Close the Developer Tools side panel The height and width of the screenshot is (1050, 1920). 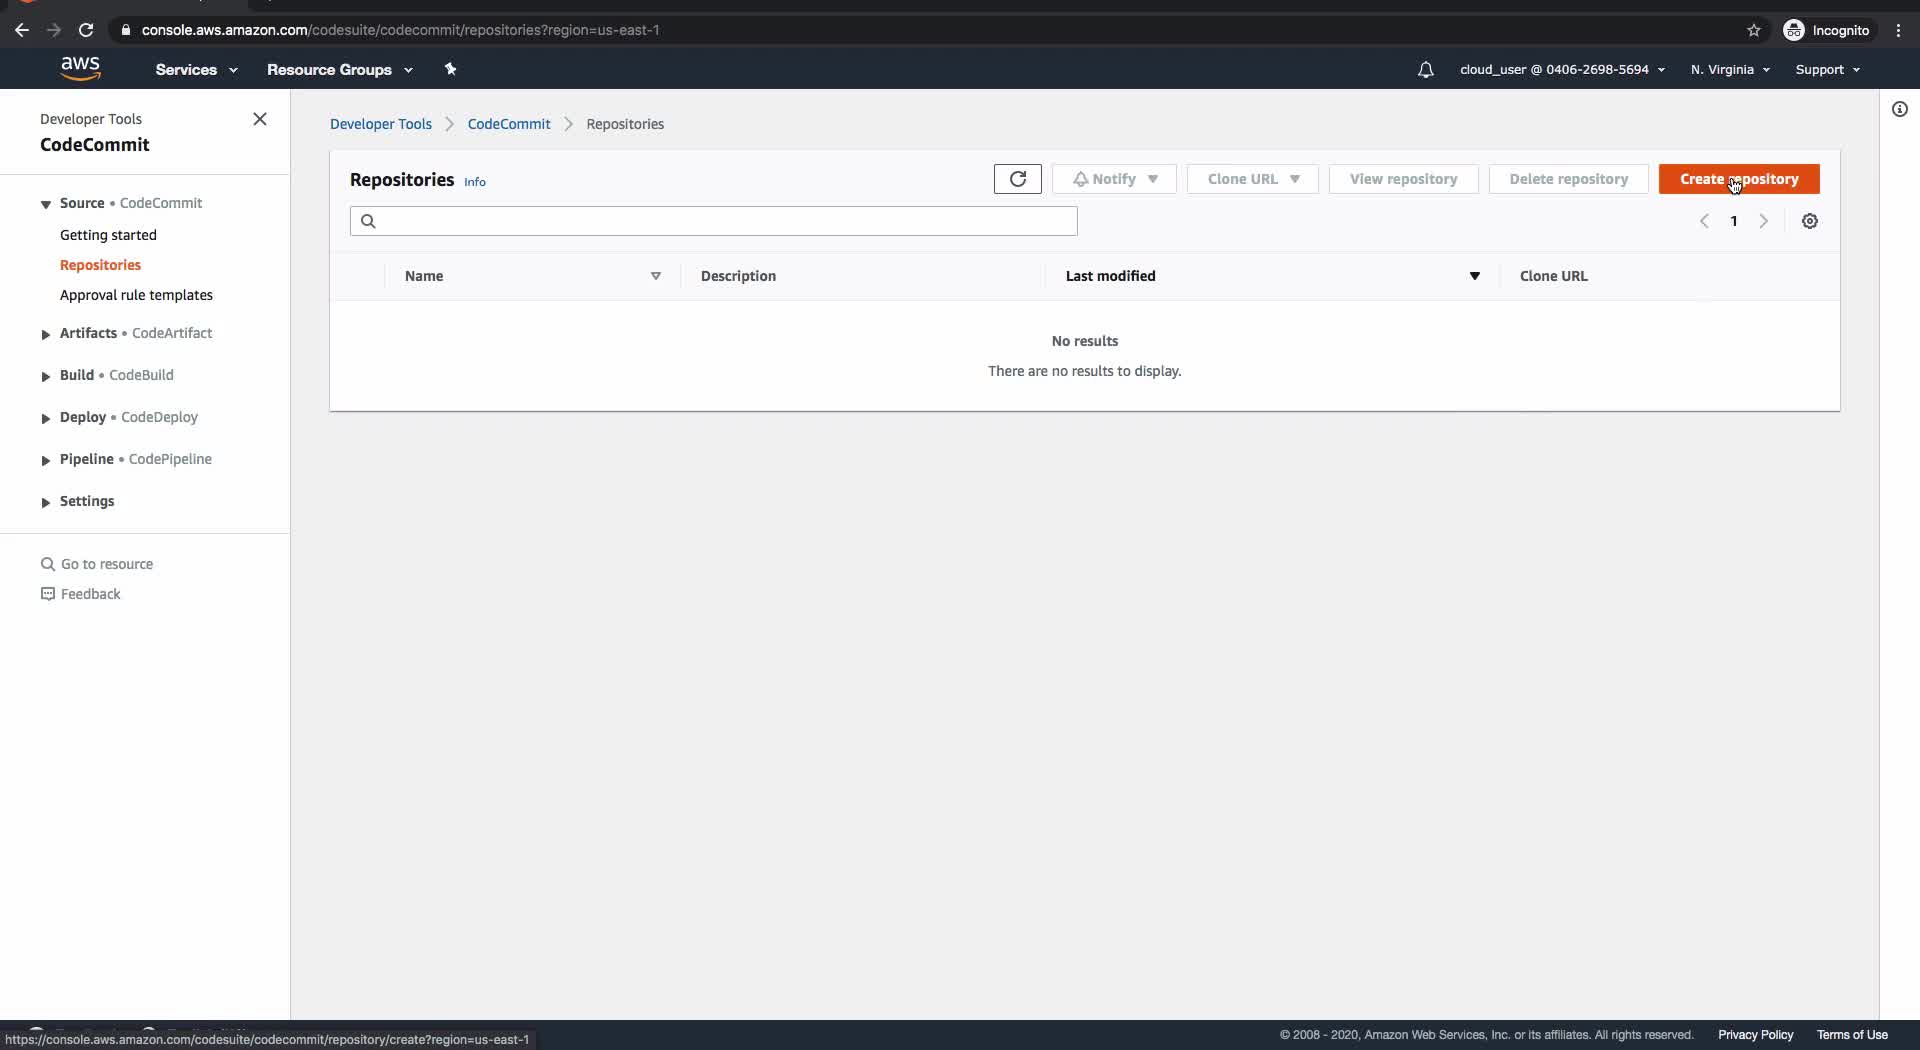[260, 119]
